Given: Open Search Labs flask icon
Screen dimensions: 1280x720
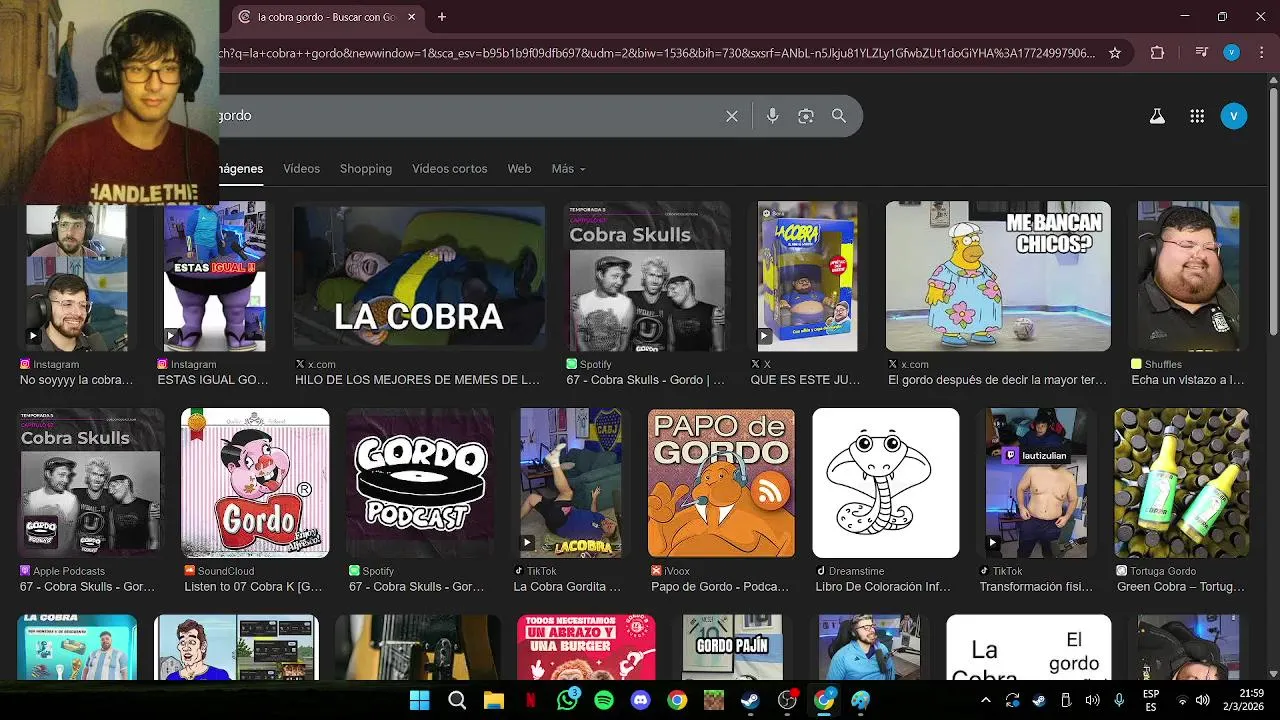Looking at the screenshot, I should coord(1157,116).
